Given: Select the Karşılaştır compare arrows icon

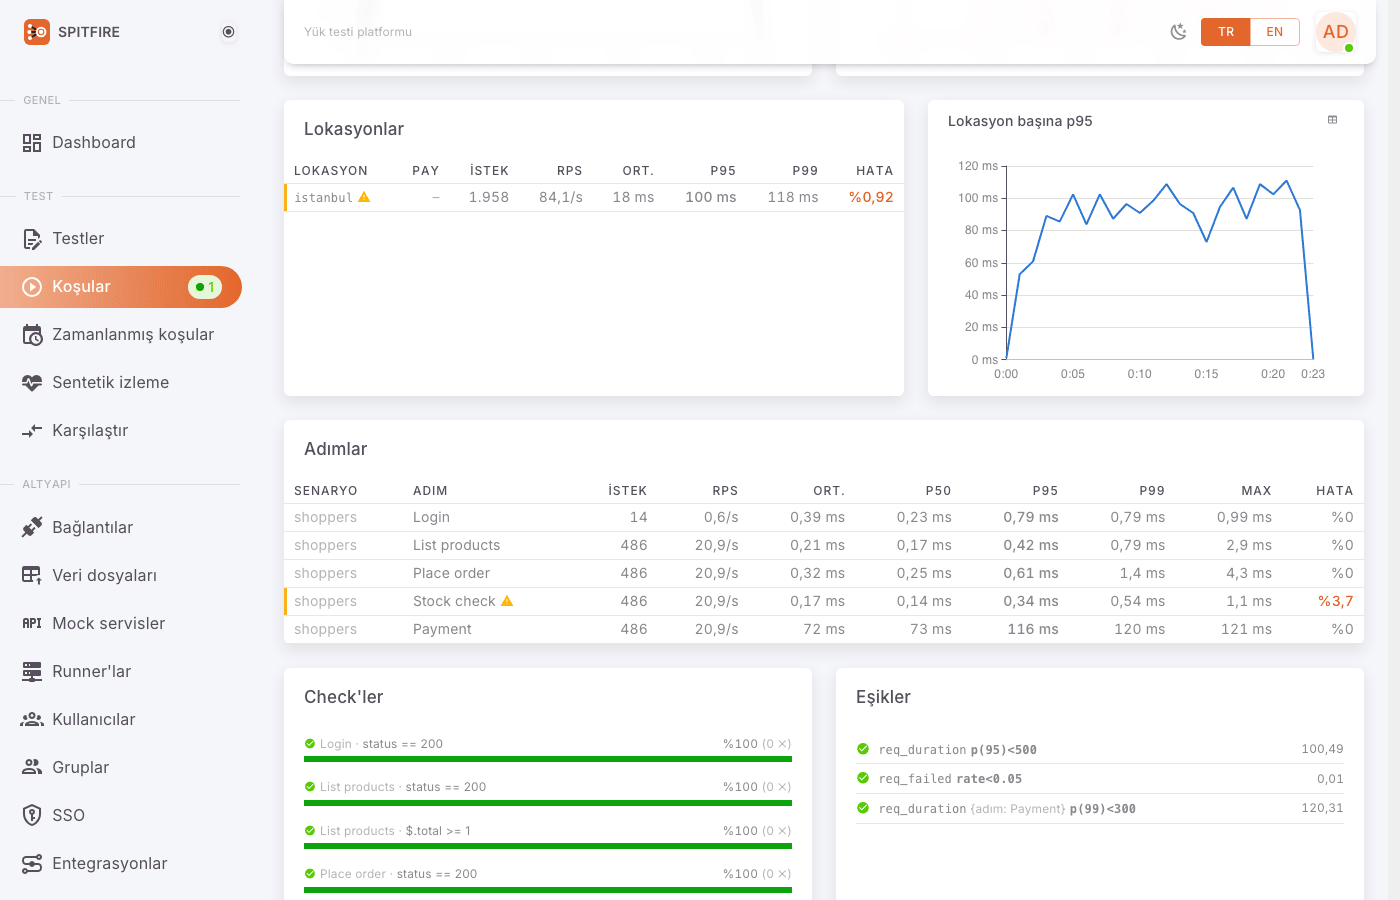Looking at the screenshot, I should point(32,431).
